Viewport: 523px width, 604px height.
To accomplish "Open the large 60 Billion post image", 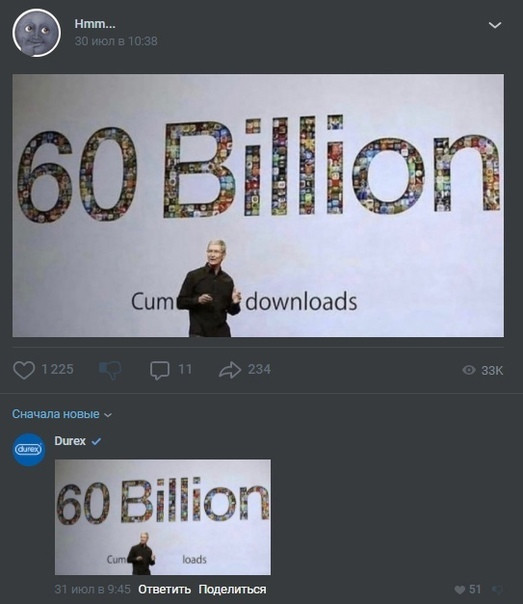I will (x=258, y=205).
